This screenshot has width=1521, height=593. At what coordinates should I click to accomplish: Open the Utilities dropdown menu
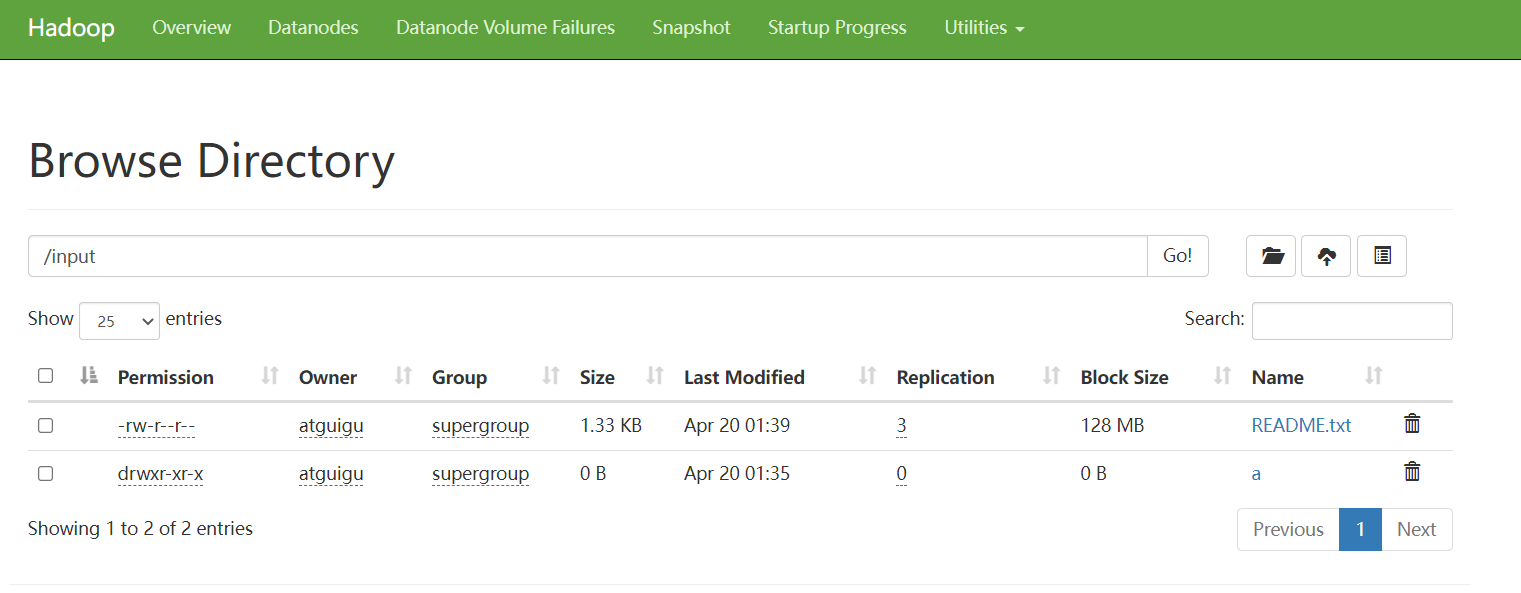[984, 28]
